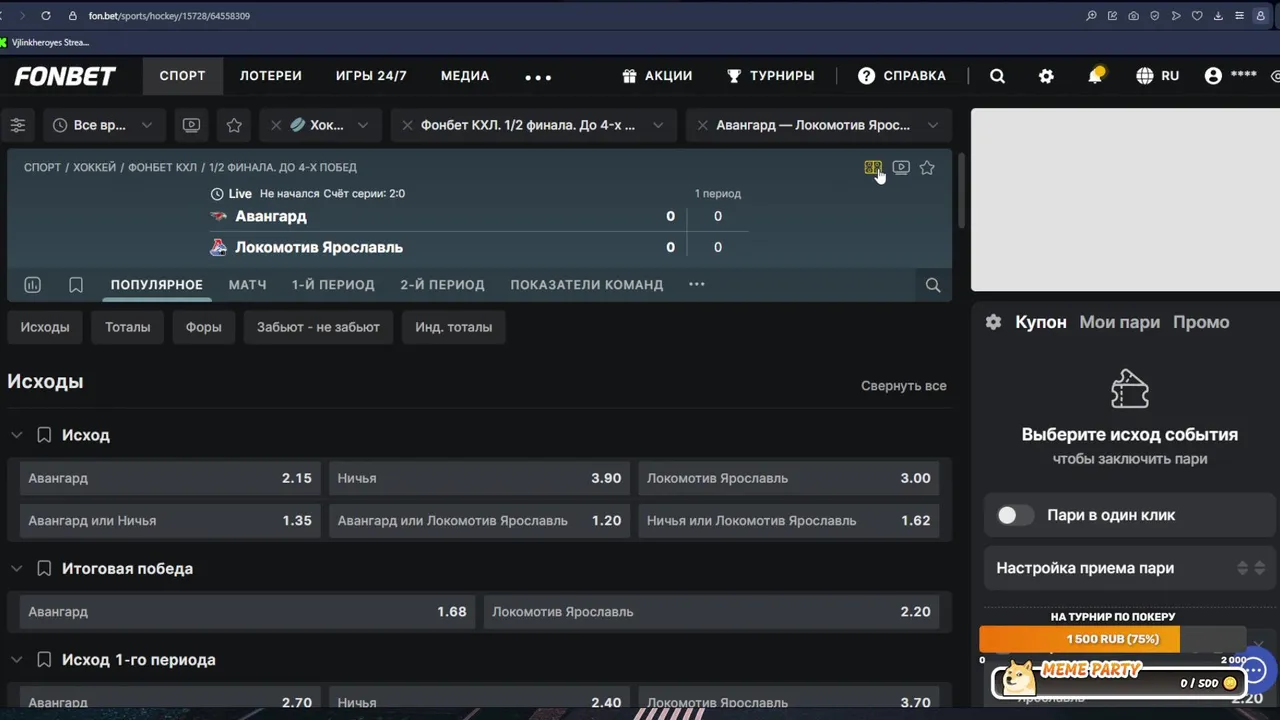
Task: Show more market tabs (three dots)
Action: point(697,284)
